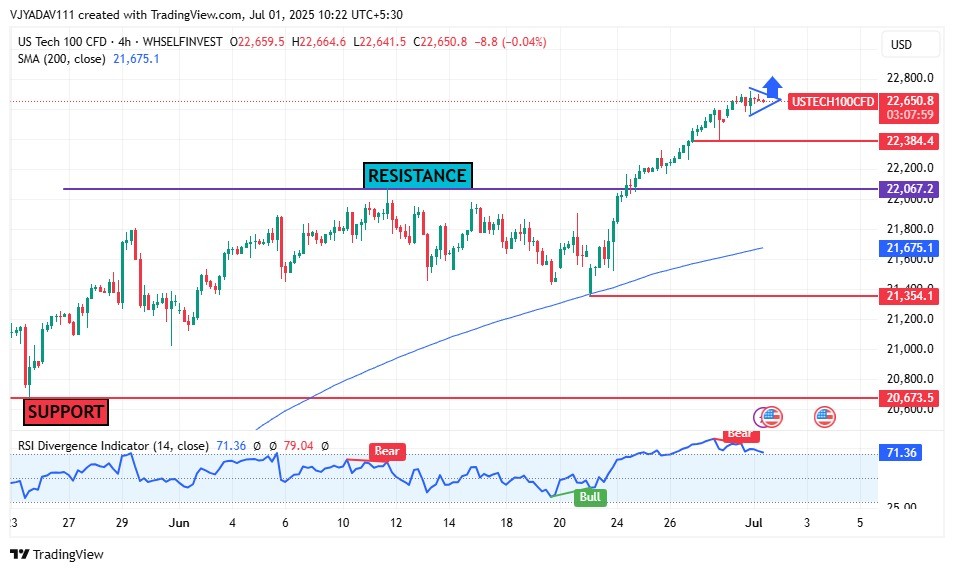Click the RESISTANCE text label

[417, 176]
